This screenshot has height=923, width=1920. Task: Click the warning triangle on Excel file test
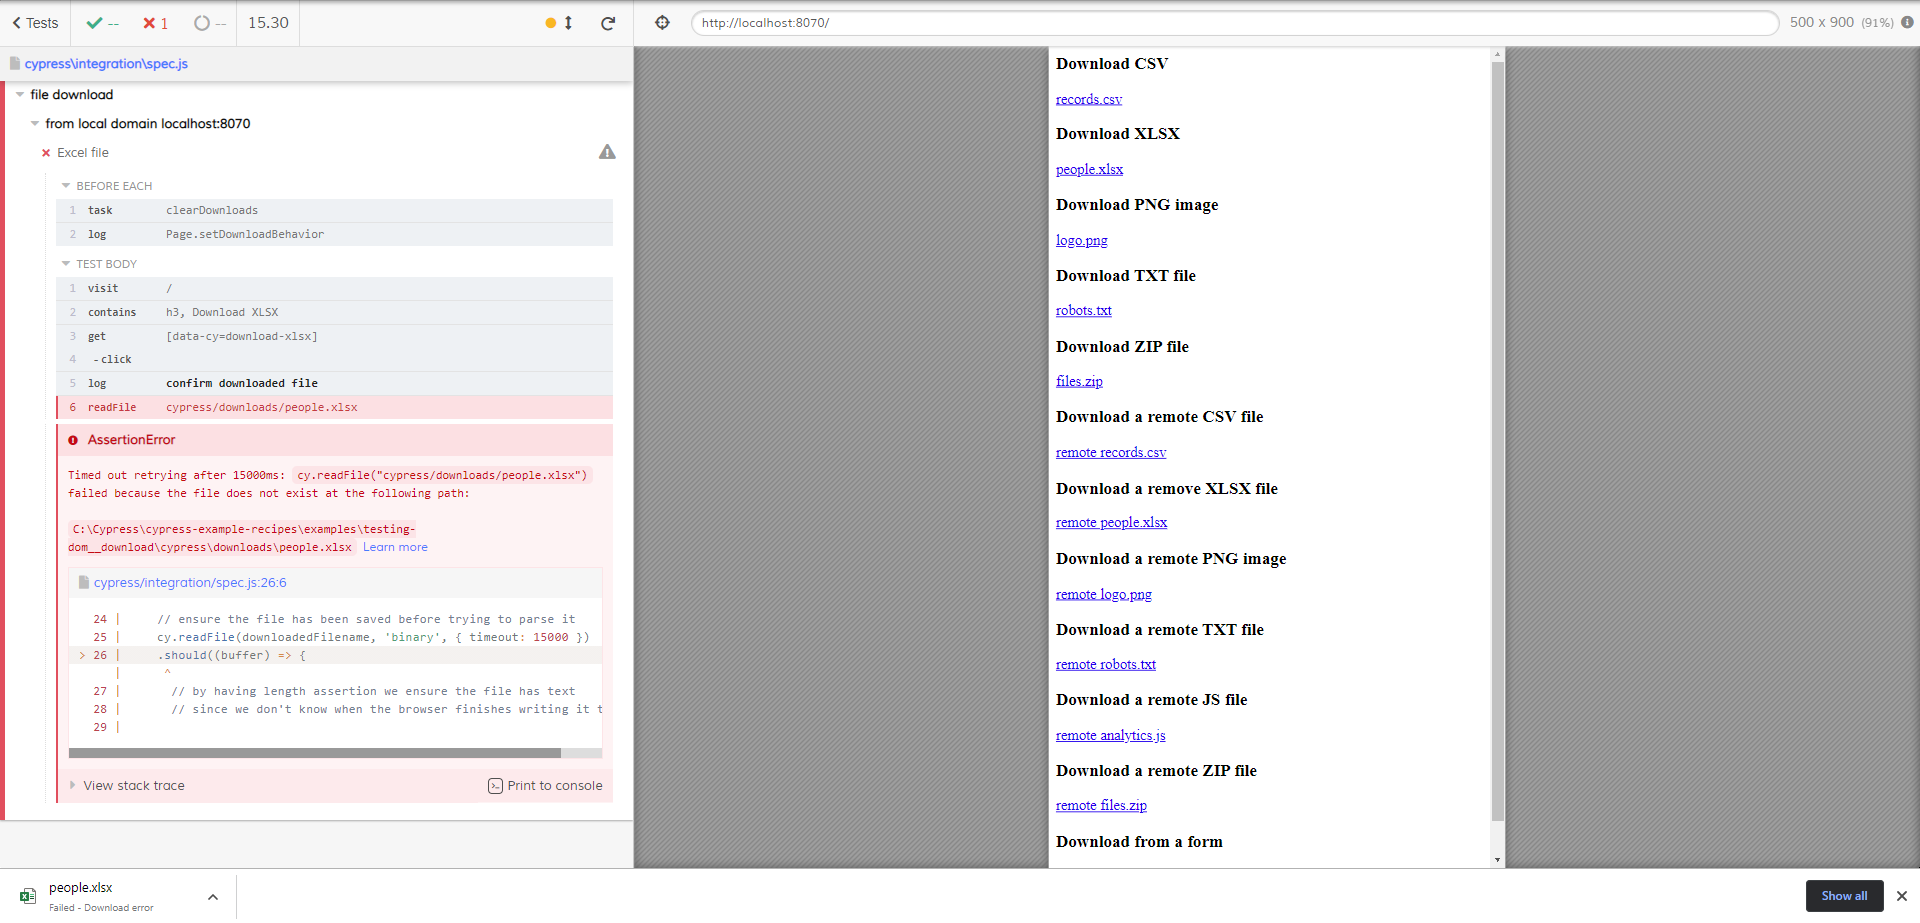click(607, 152)
